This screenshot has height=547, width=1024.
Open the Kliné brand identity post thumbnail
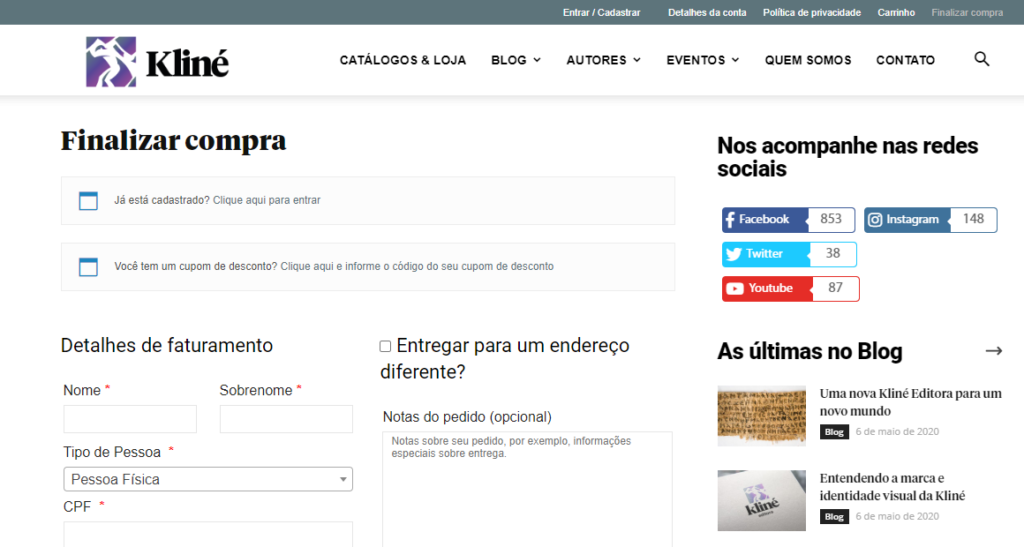[761, 500]
